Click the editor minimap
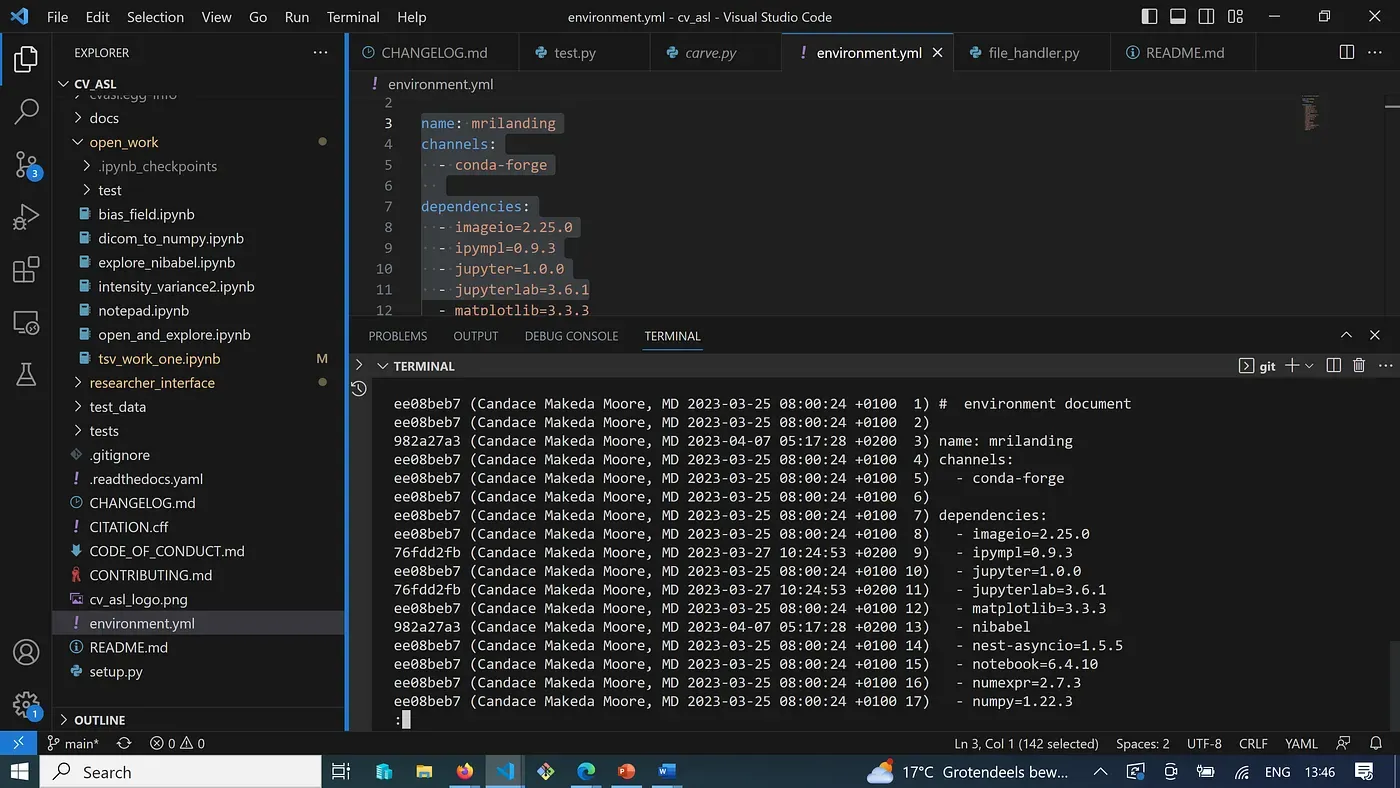The width and height of the screenshot is (1400, 788). point(1310,112)
